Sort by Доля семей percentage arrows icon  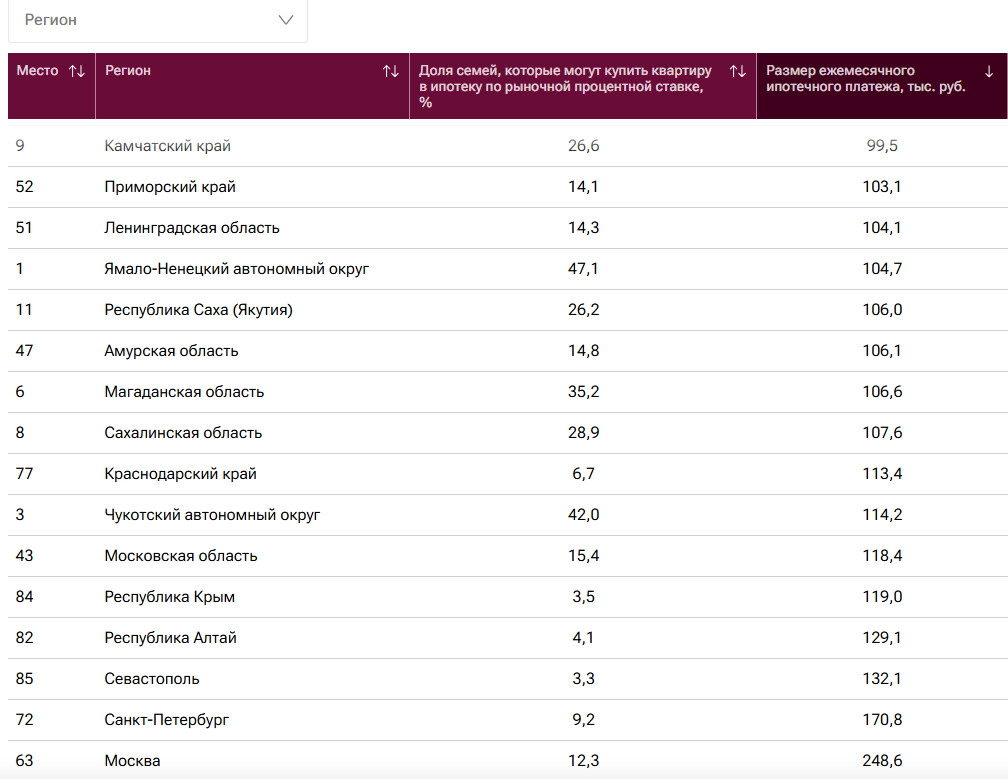(738, 71)
